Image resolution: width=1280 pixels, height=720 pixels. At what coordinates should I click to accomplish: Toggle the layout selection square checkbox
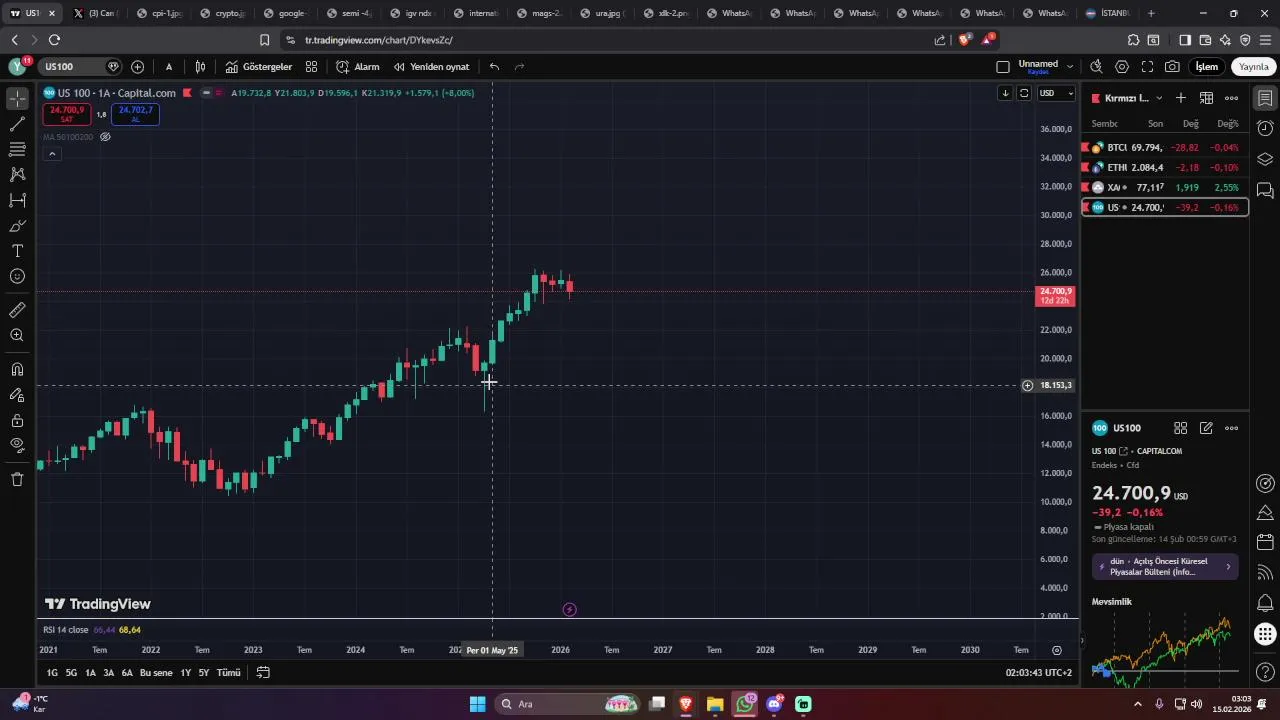coord(1003,67)
